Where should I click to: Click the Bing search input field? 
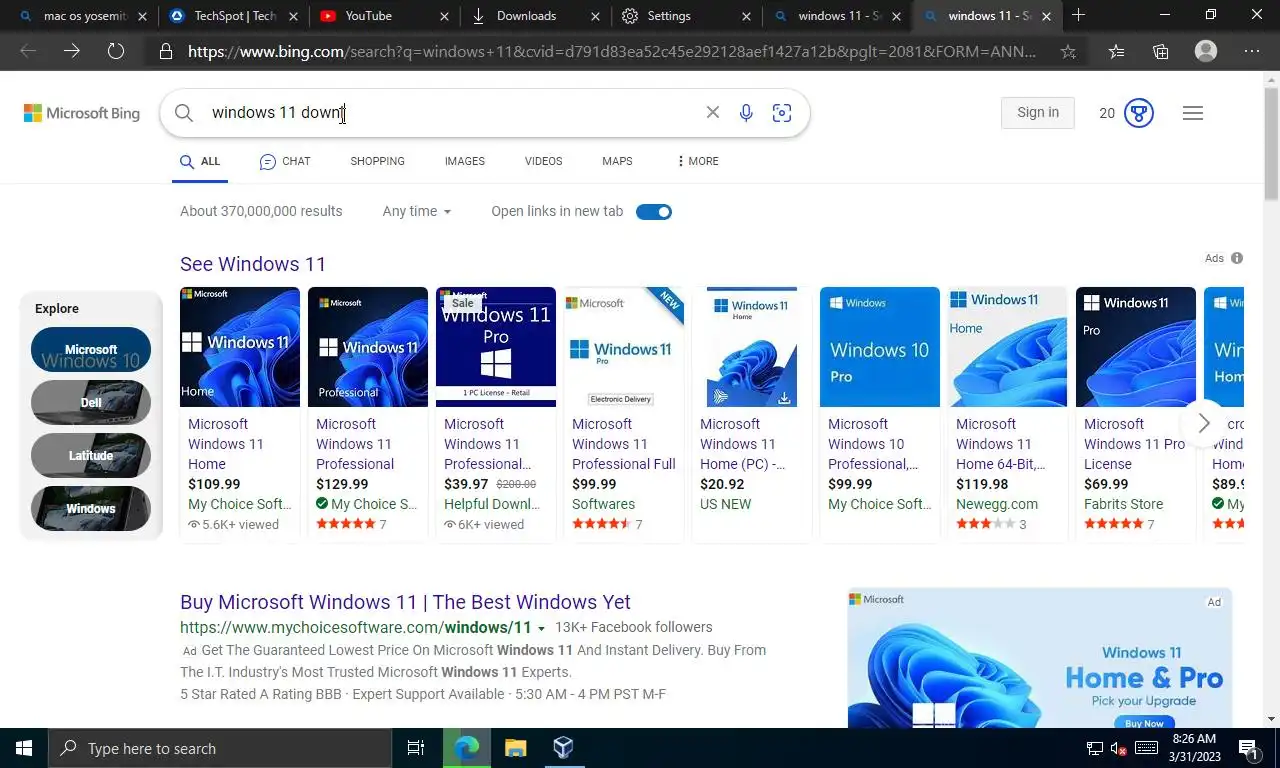[450, 113]
